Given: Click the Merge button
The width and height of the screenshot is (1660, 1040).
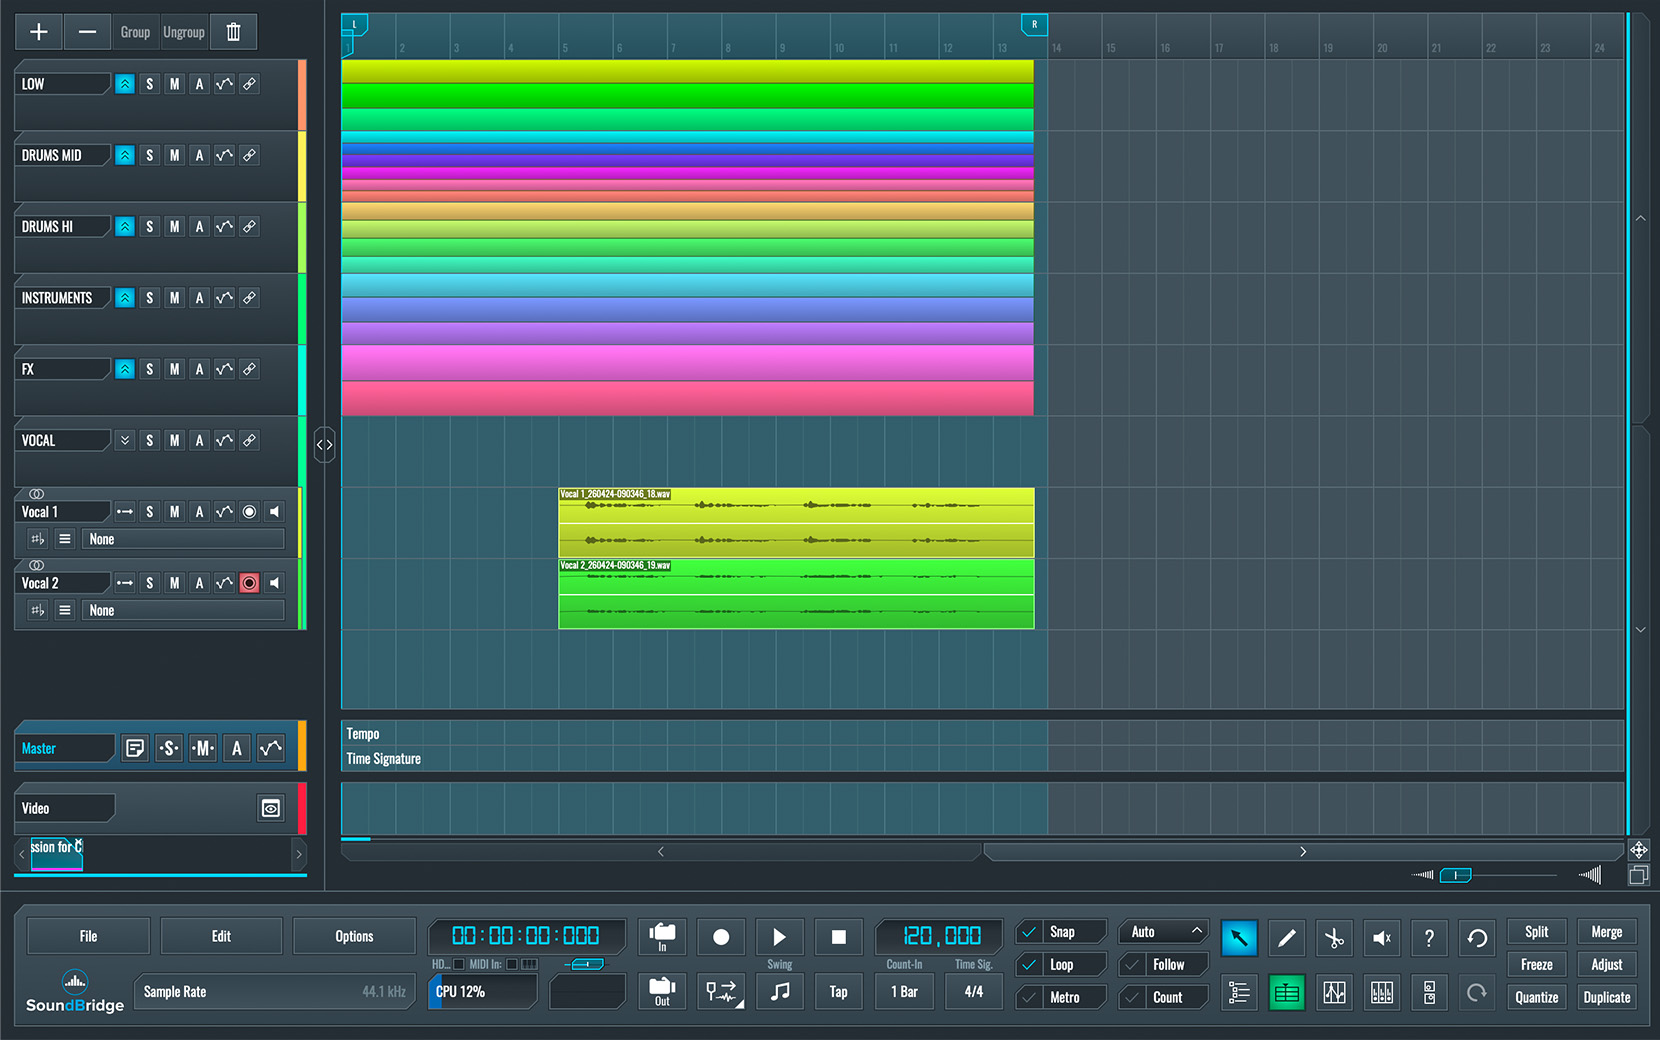Looking at the screenshot, I should 1607,932.
